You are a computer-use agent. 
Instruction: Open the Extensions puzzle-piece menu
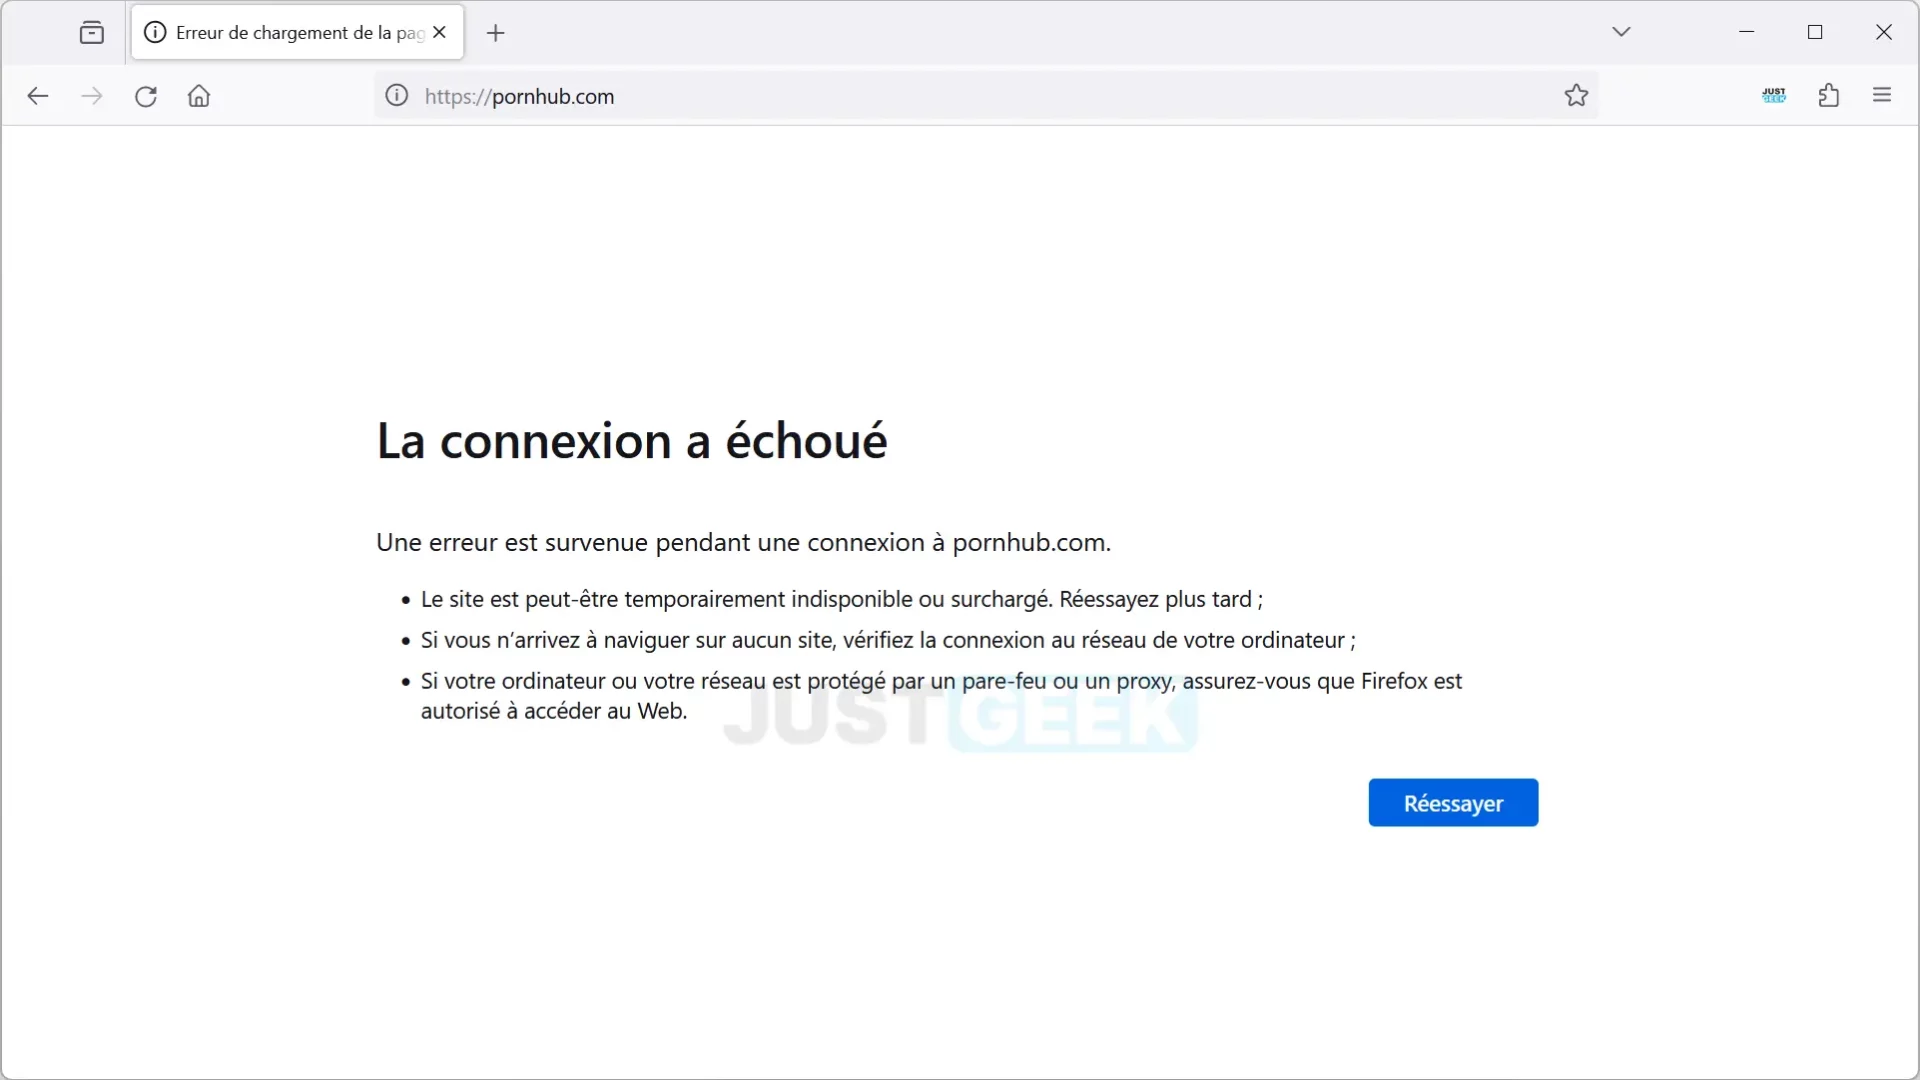click(x=1829, y=96)
